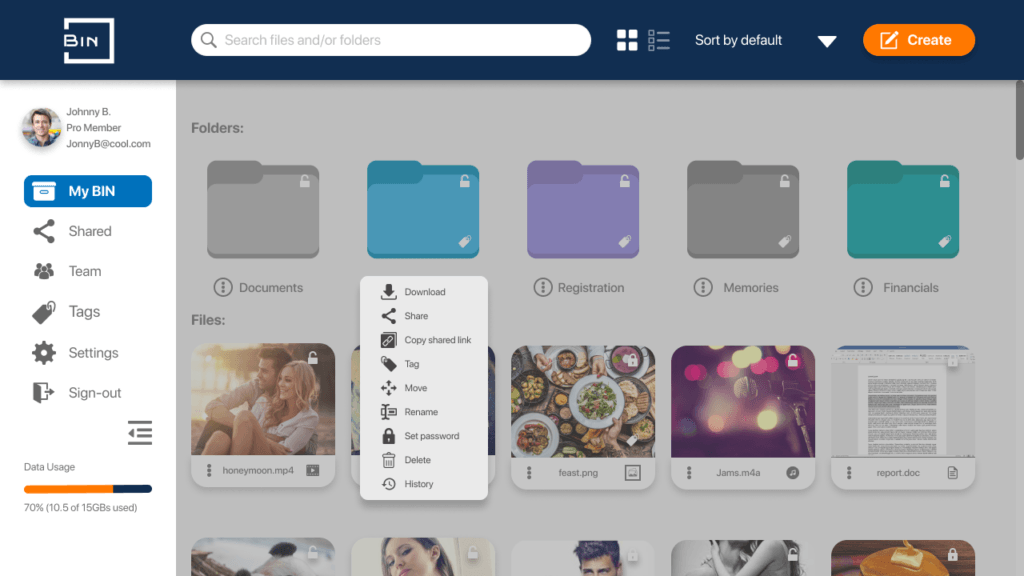Screen dimensions: 1024x576
Task: Switch to grid view layout
Action: click(627, 40)
